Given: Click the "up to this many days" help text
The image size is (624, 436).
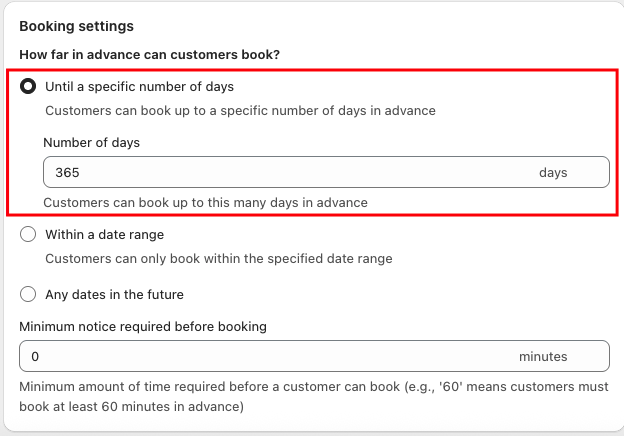Looking at the screenshot, I should click(x=206, y=202).
